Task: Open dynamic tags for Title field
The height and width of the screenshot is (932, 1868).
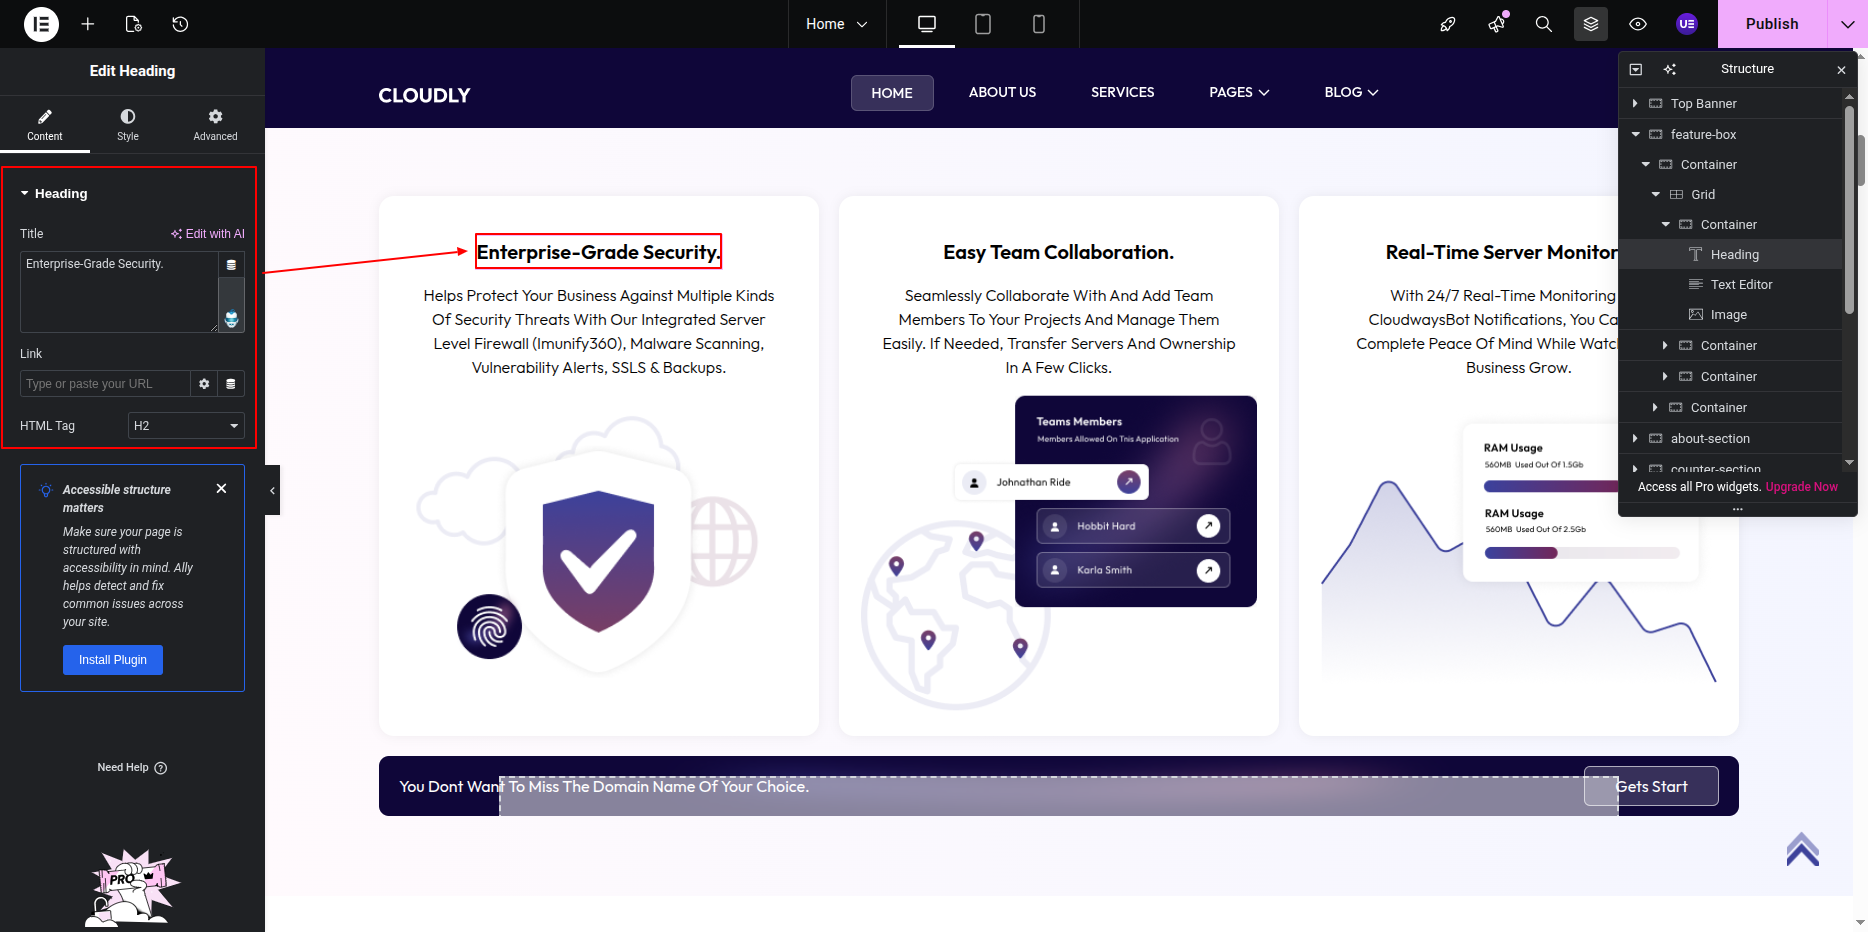Action: point(232,265)
